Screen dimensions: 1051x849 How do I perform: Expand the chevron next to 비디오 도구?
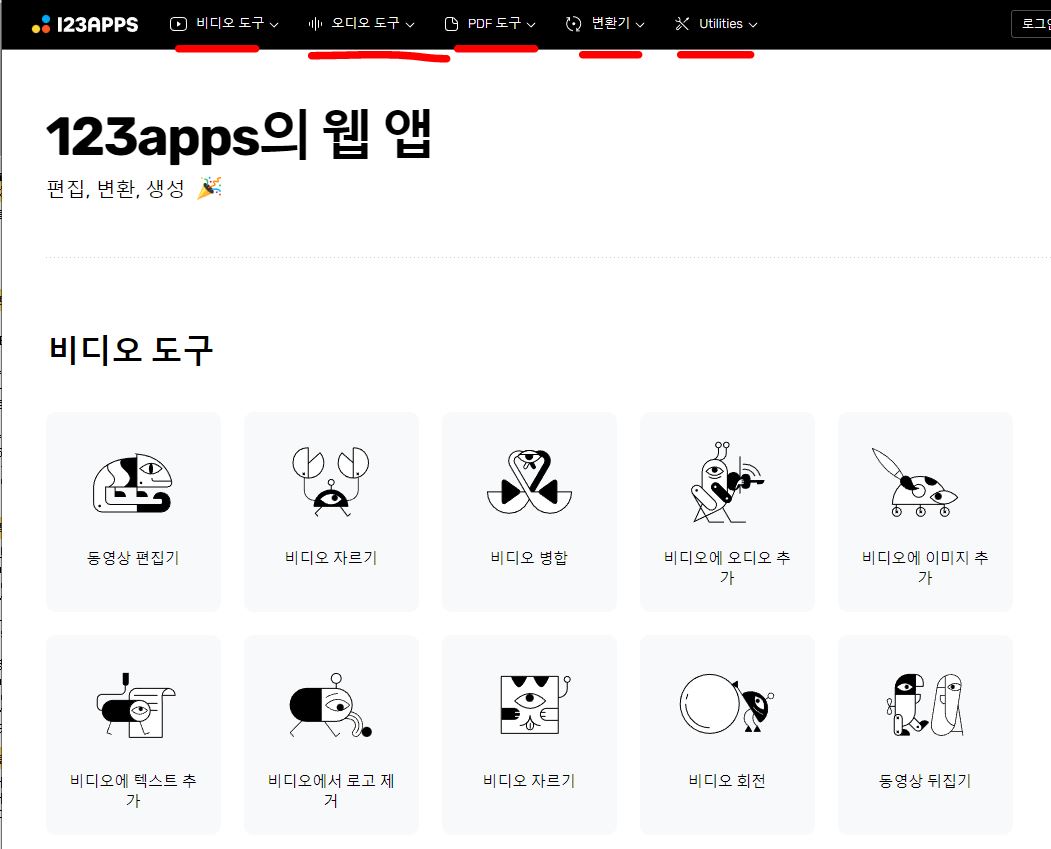pyautogui.click(x=274, y=25)
